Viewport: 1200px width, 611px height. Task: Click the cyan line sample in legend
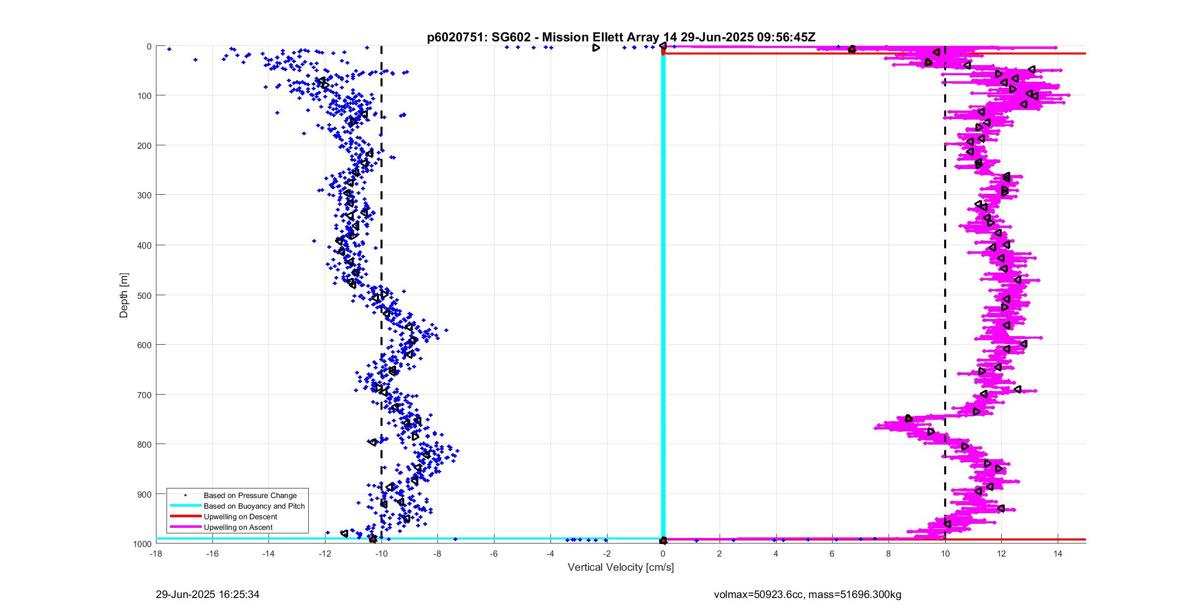coord(185,506)
